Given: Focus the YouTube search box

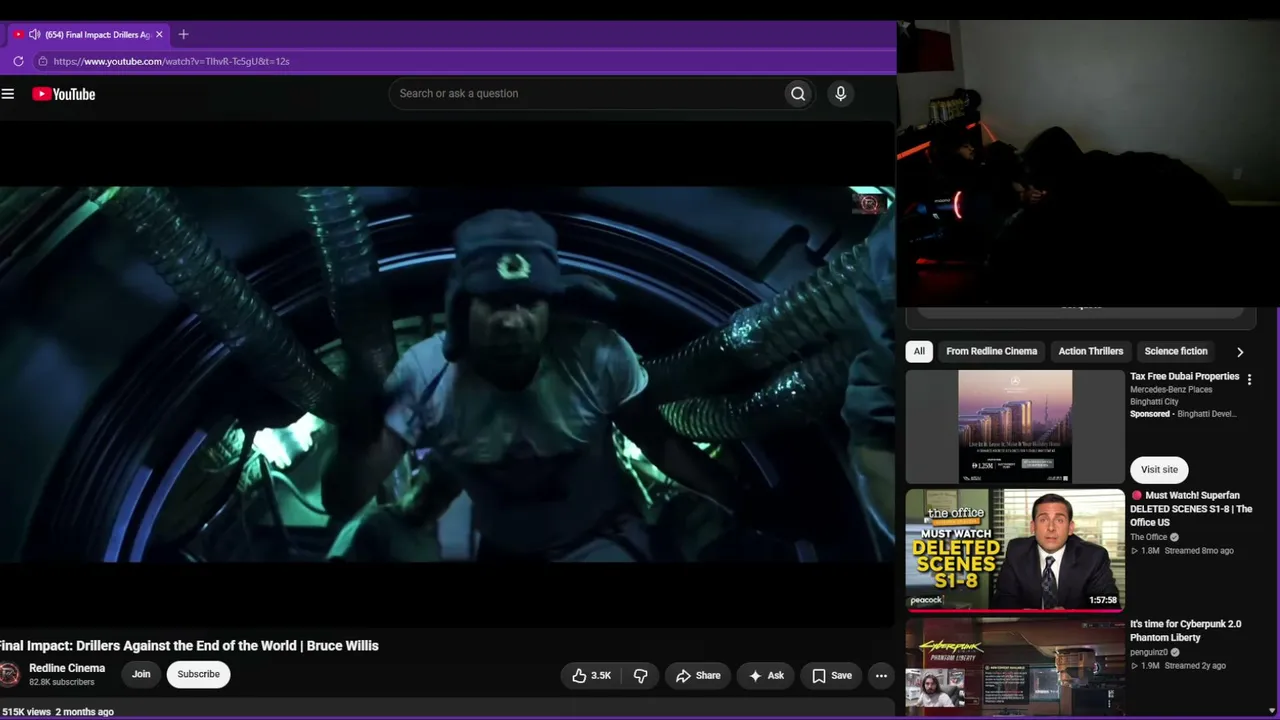Looking at the screenshot, I should (586, 94).
